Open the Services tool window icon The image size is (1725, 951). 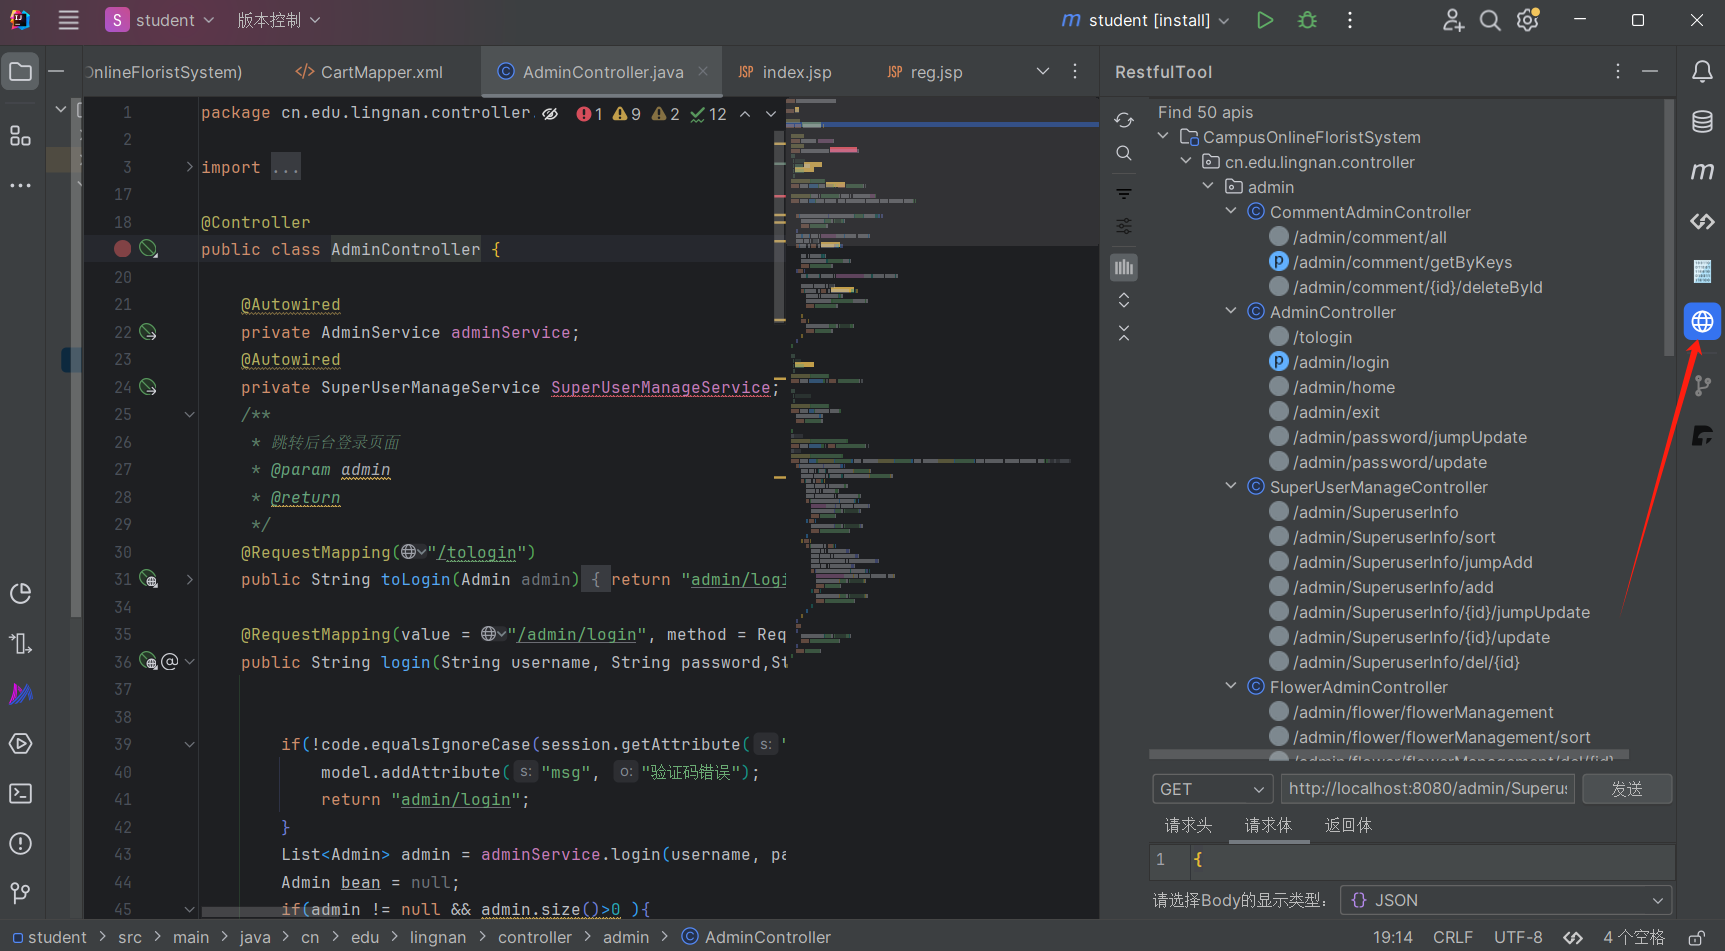coord(20,743)
